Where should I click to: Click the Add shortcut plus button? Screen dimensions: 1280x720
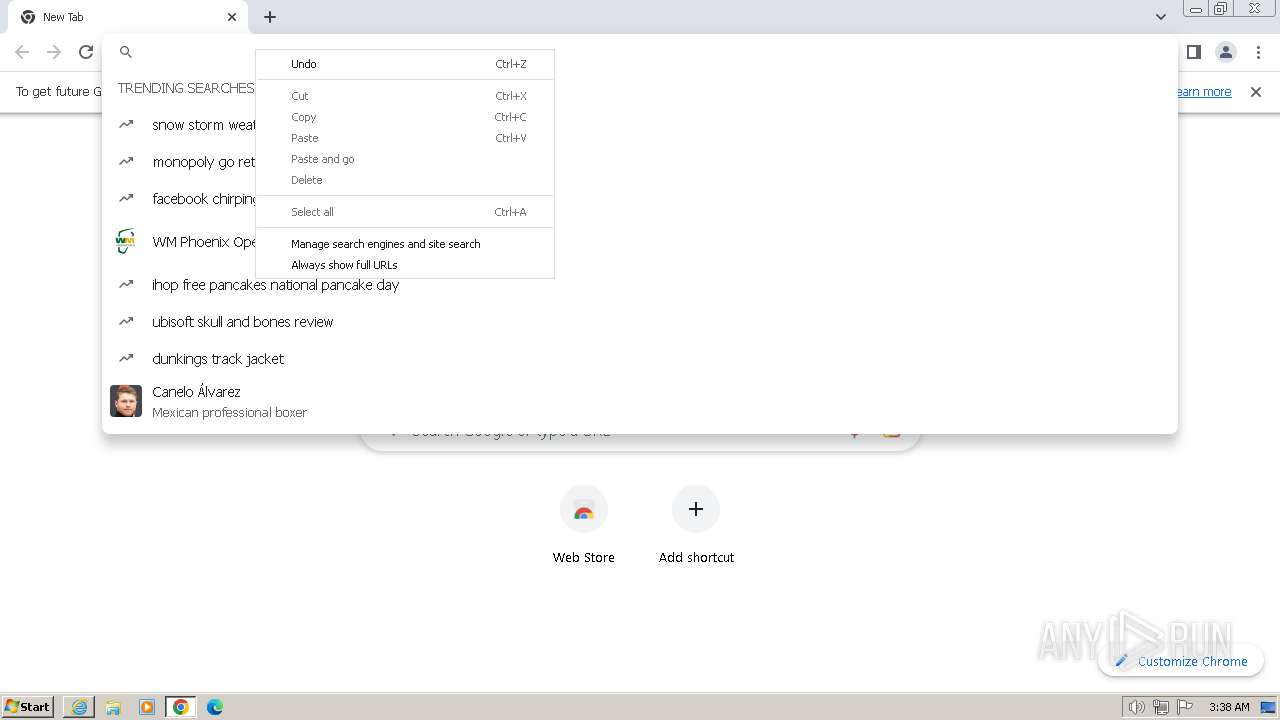point(696,509)
